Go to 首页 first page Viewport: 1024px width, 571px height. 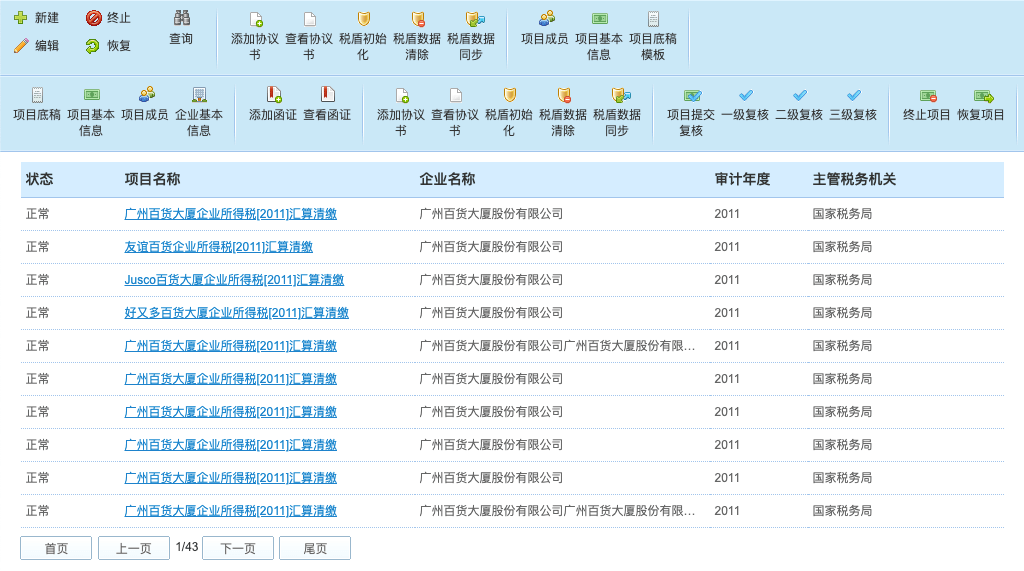tap(56, 548)
